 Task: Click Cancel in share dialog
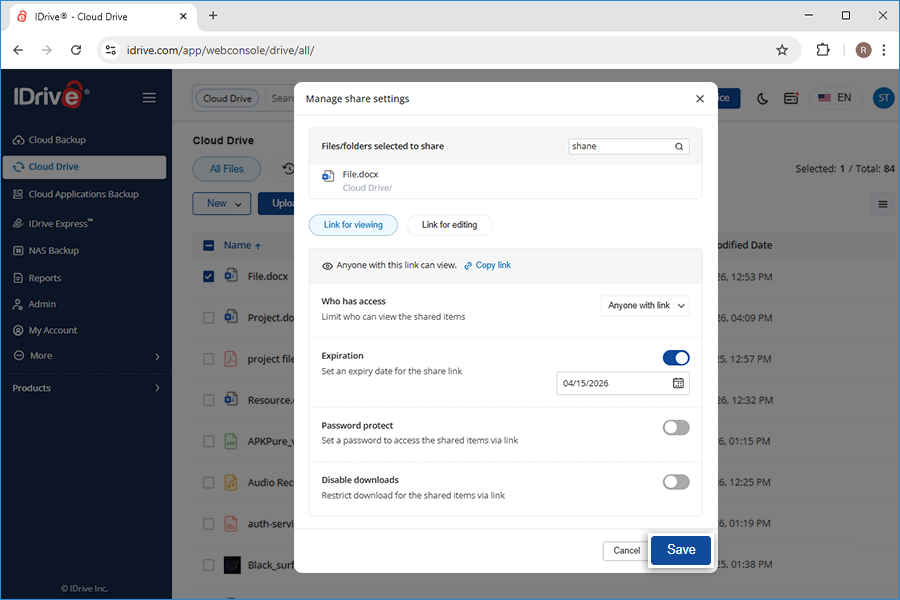click(626, 550)
